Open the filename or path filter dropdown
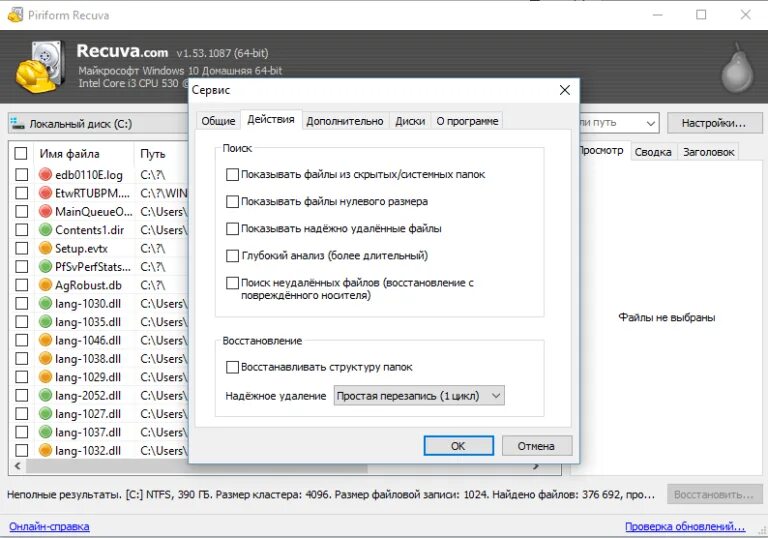The height and width of the screenshot is (538, 768). [x=650, y=123]
